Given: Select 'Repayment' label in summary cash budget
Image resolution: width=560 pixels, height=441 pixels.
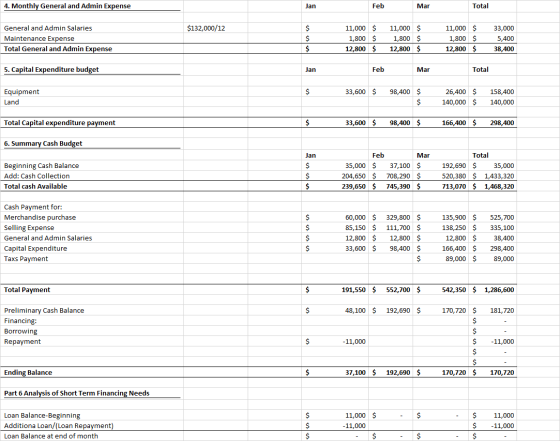Looking at the screenshot, I should point(22,342).
